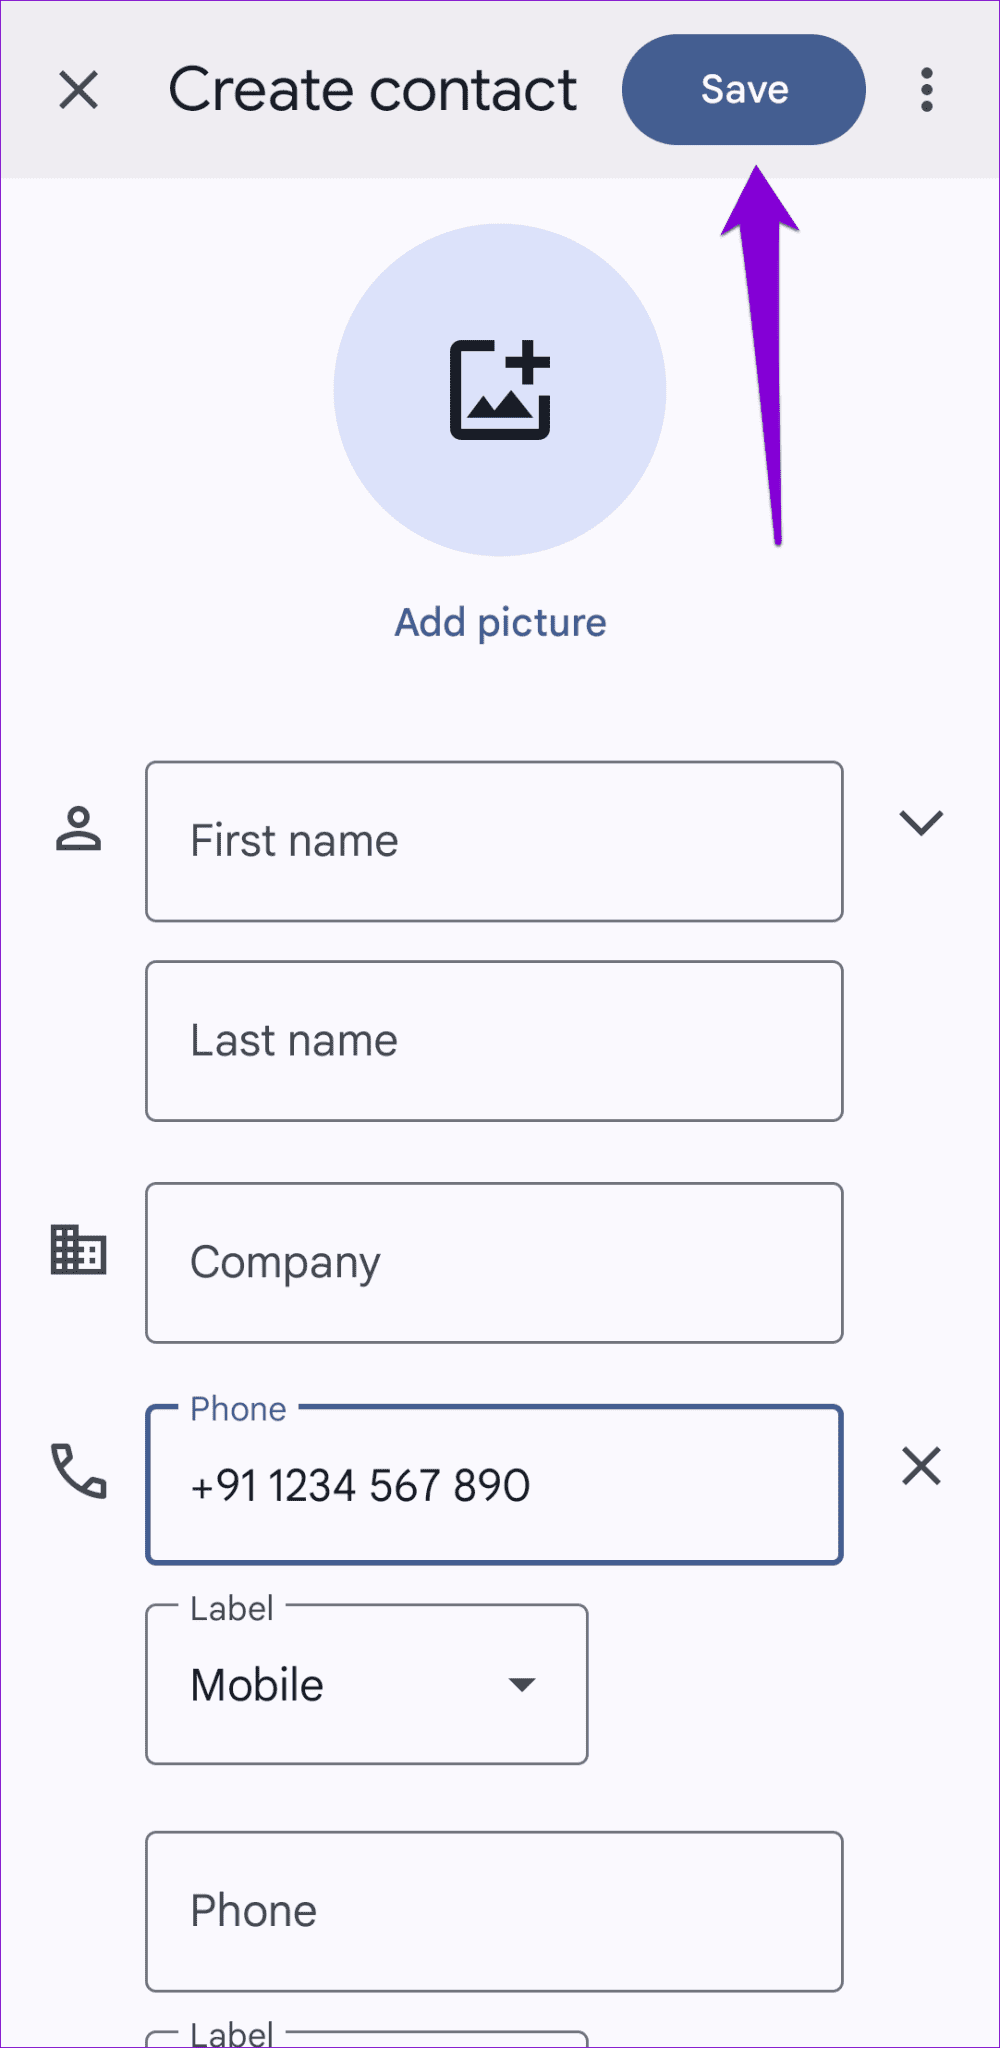Viewport: 1000px width, 2048px height.
Task: Tap the circular profile picture placeholder
Action: pyautogui.click(x=500, y=391)
